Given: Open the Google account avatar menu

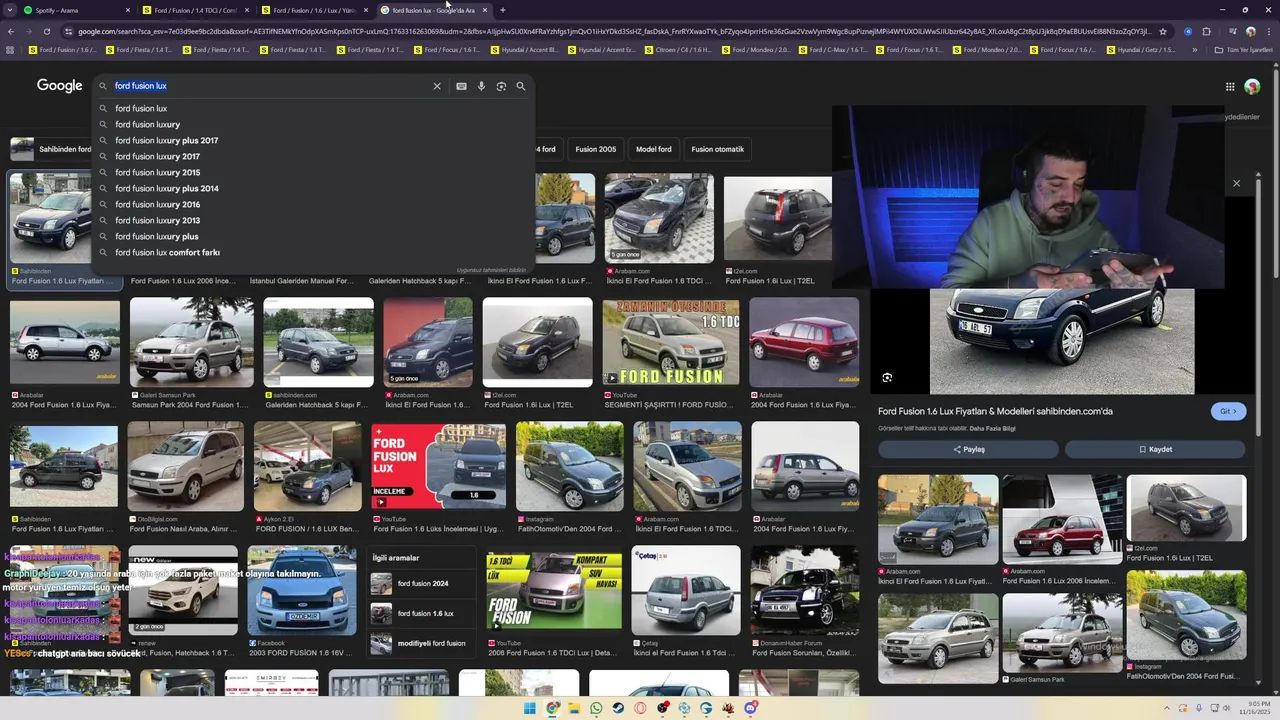Looking at the screenshot, I should [1252, 86].
